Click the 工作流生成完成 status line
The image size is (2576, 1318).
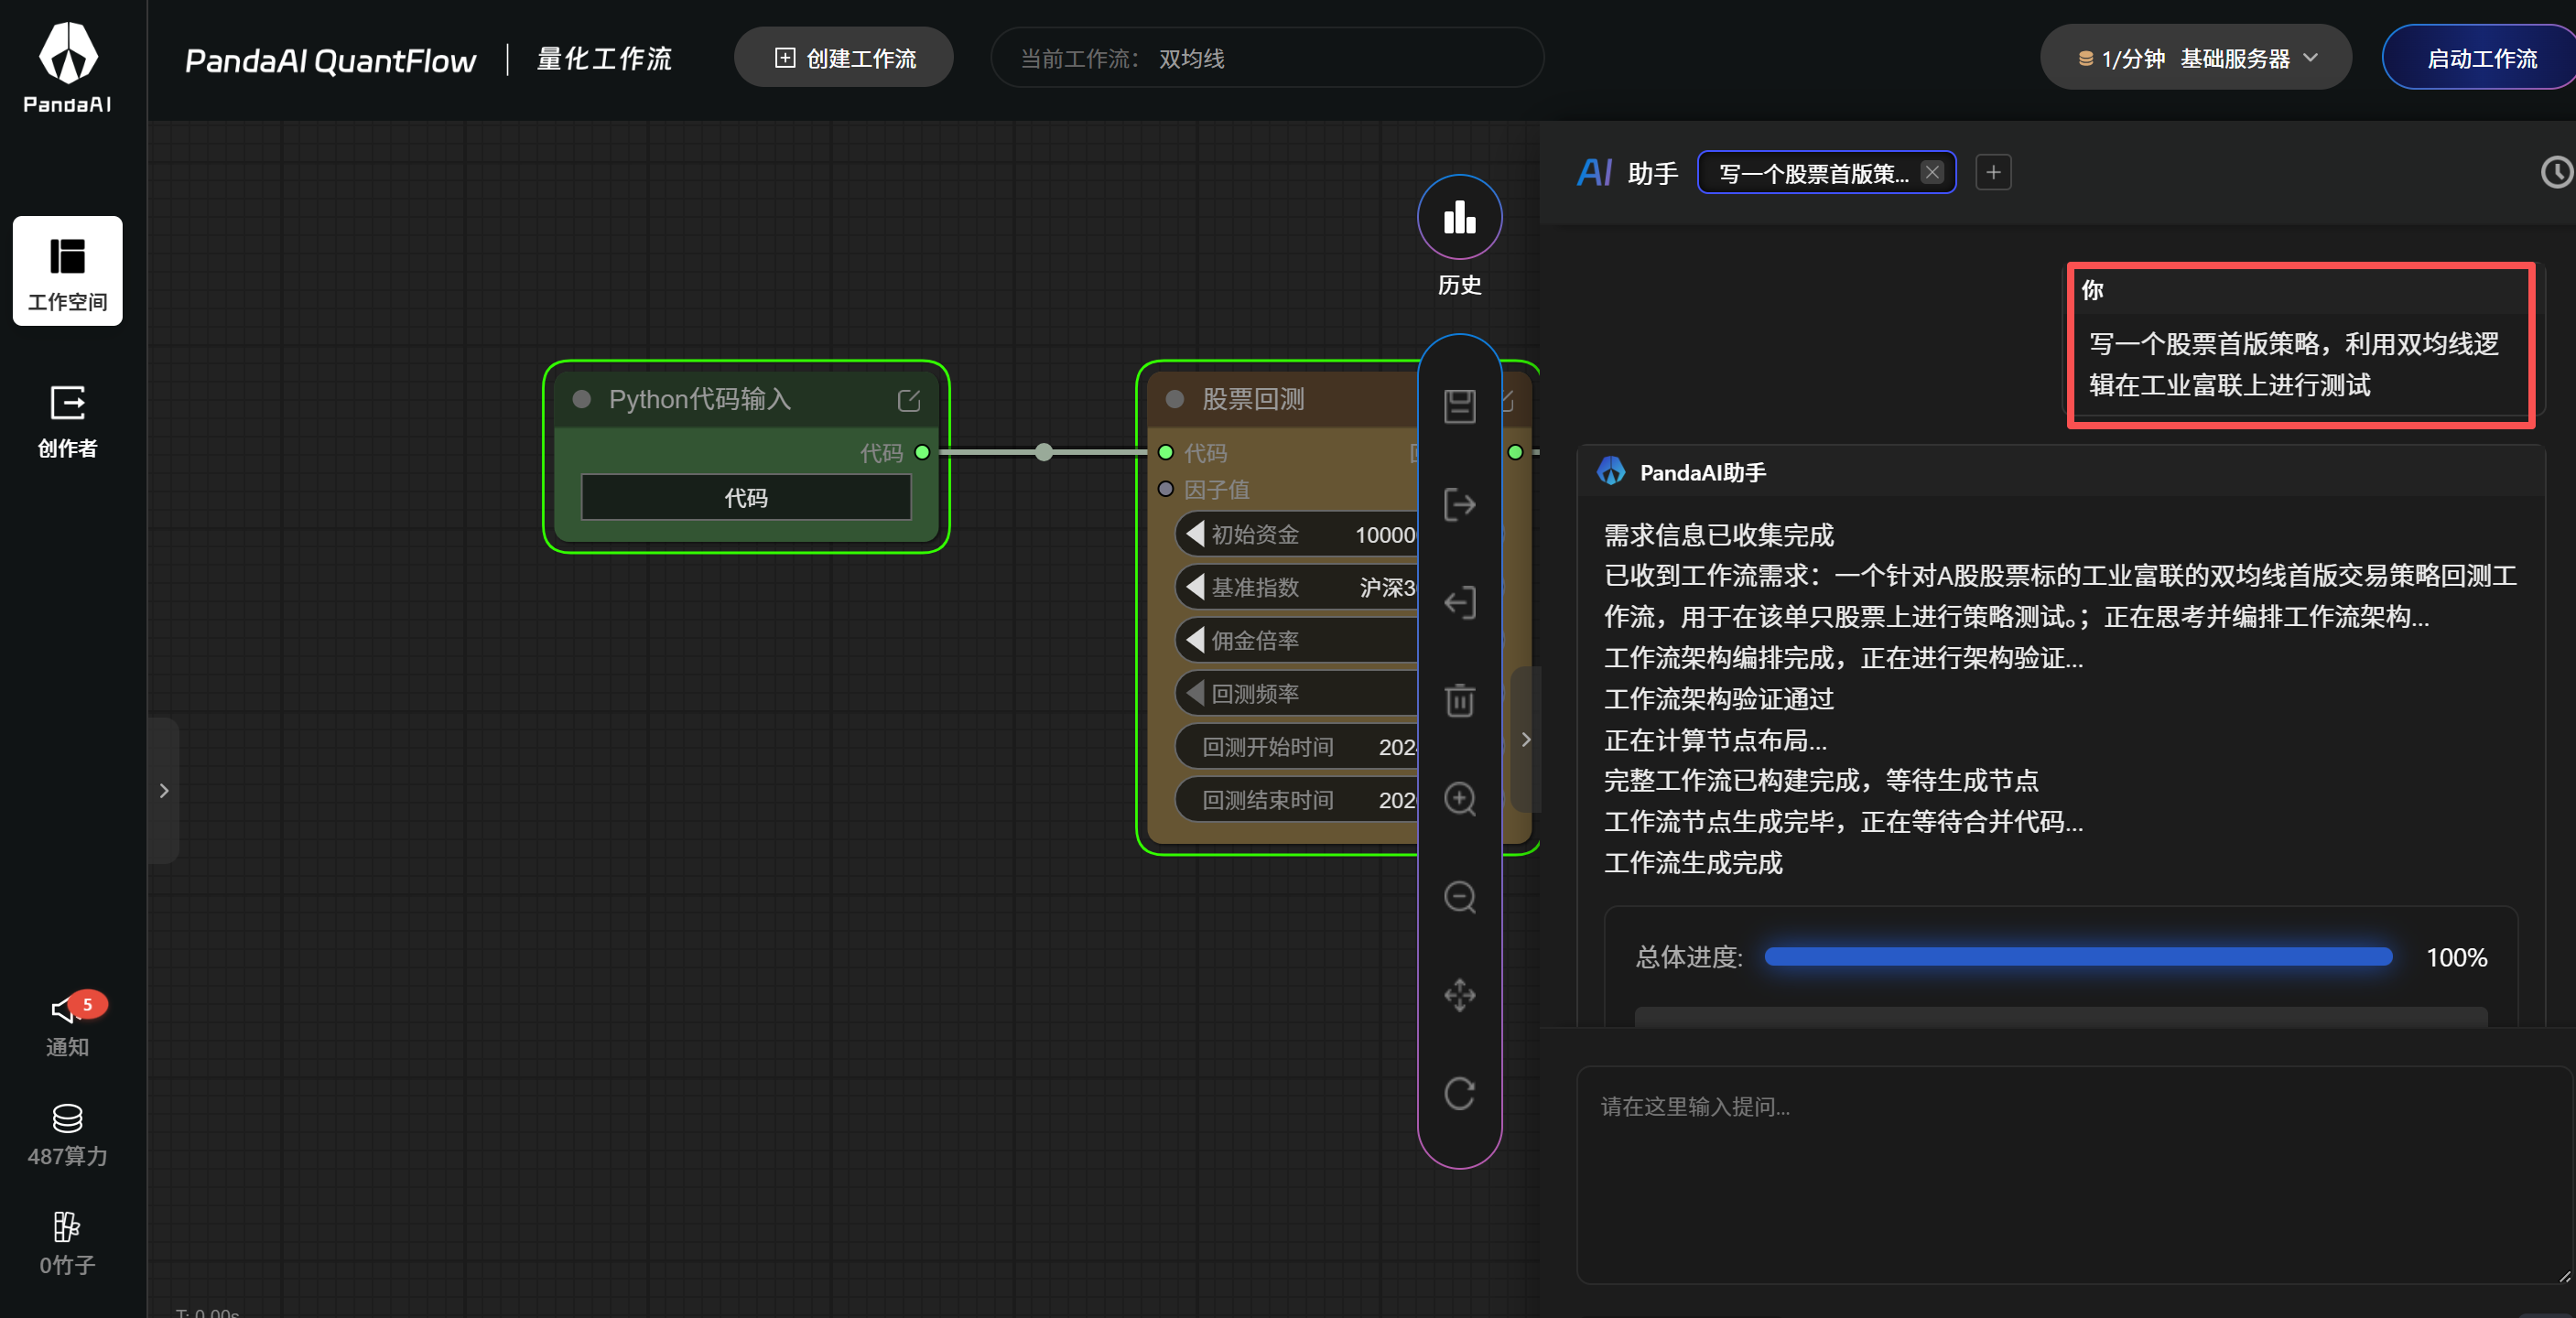click(1693, 862)
